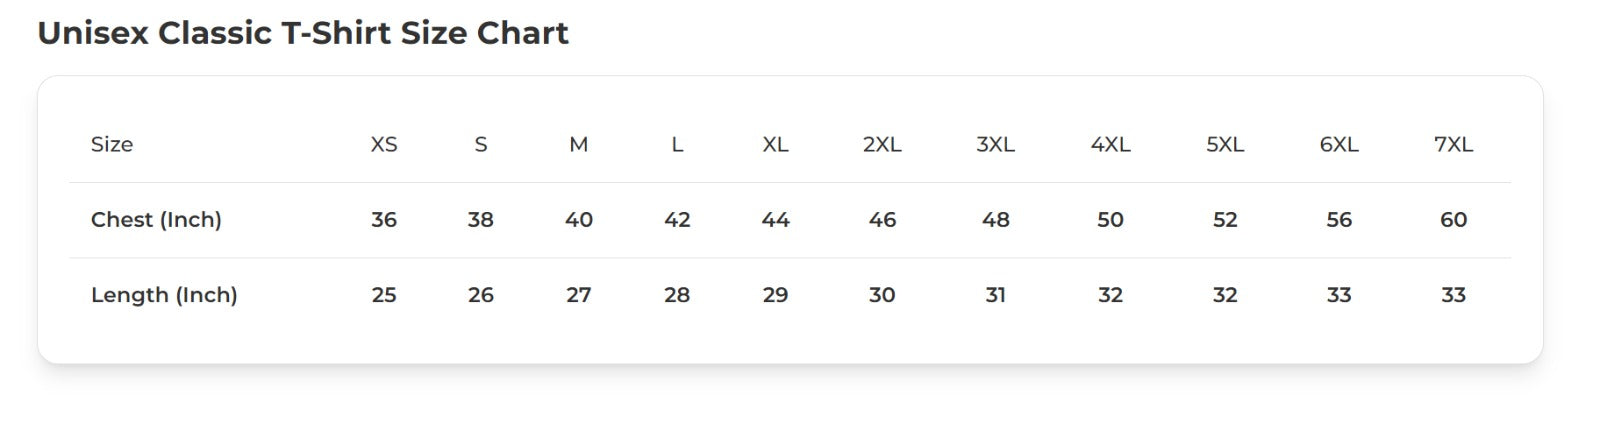The image size is (1600, 423).
Task: Click length value 26 for size S
Action: point(481,295)
